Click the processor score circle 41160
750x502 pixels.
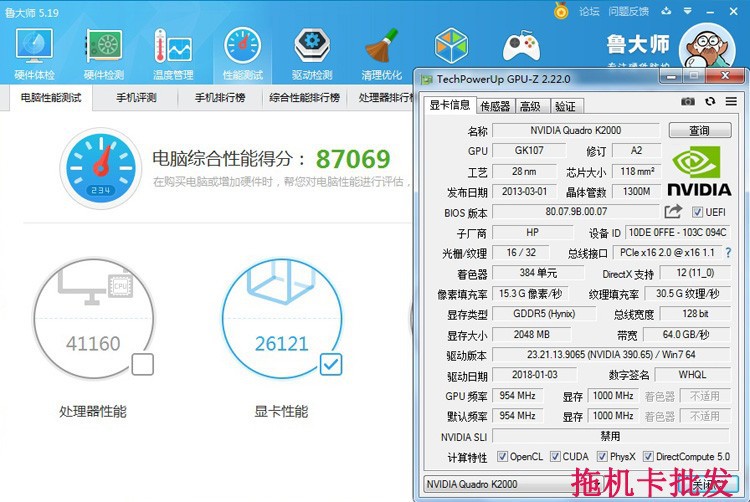tap(94, 319)
